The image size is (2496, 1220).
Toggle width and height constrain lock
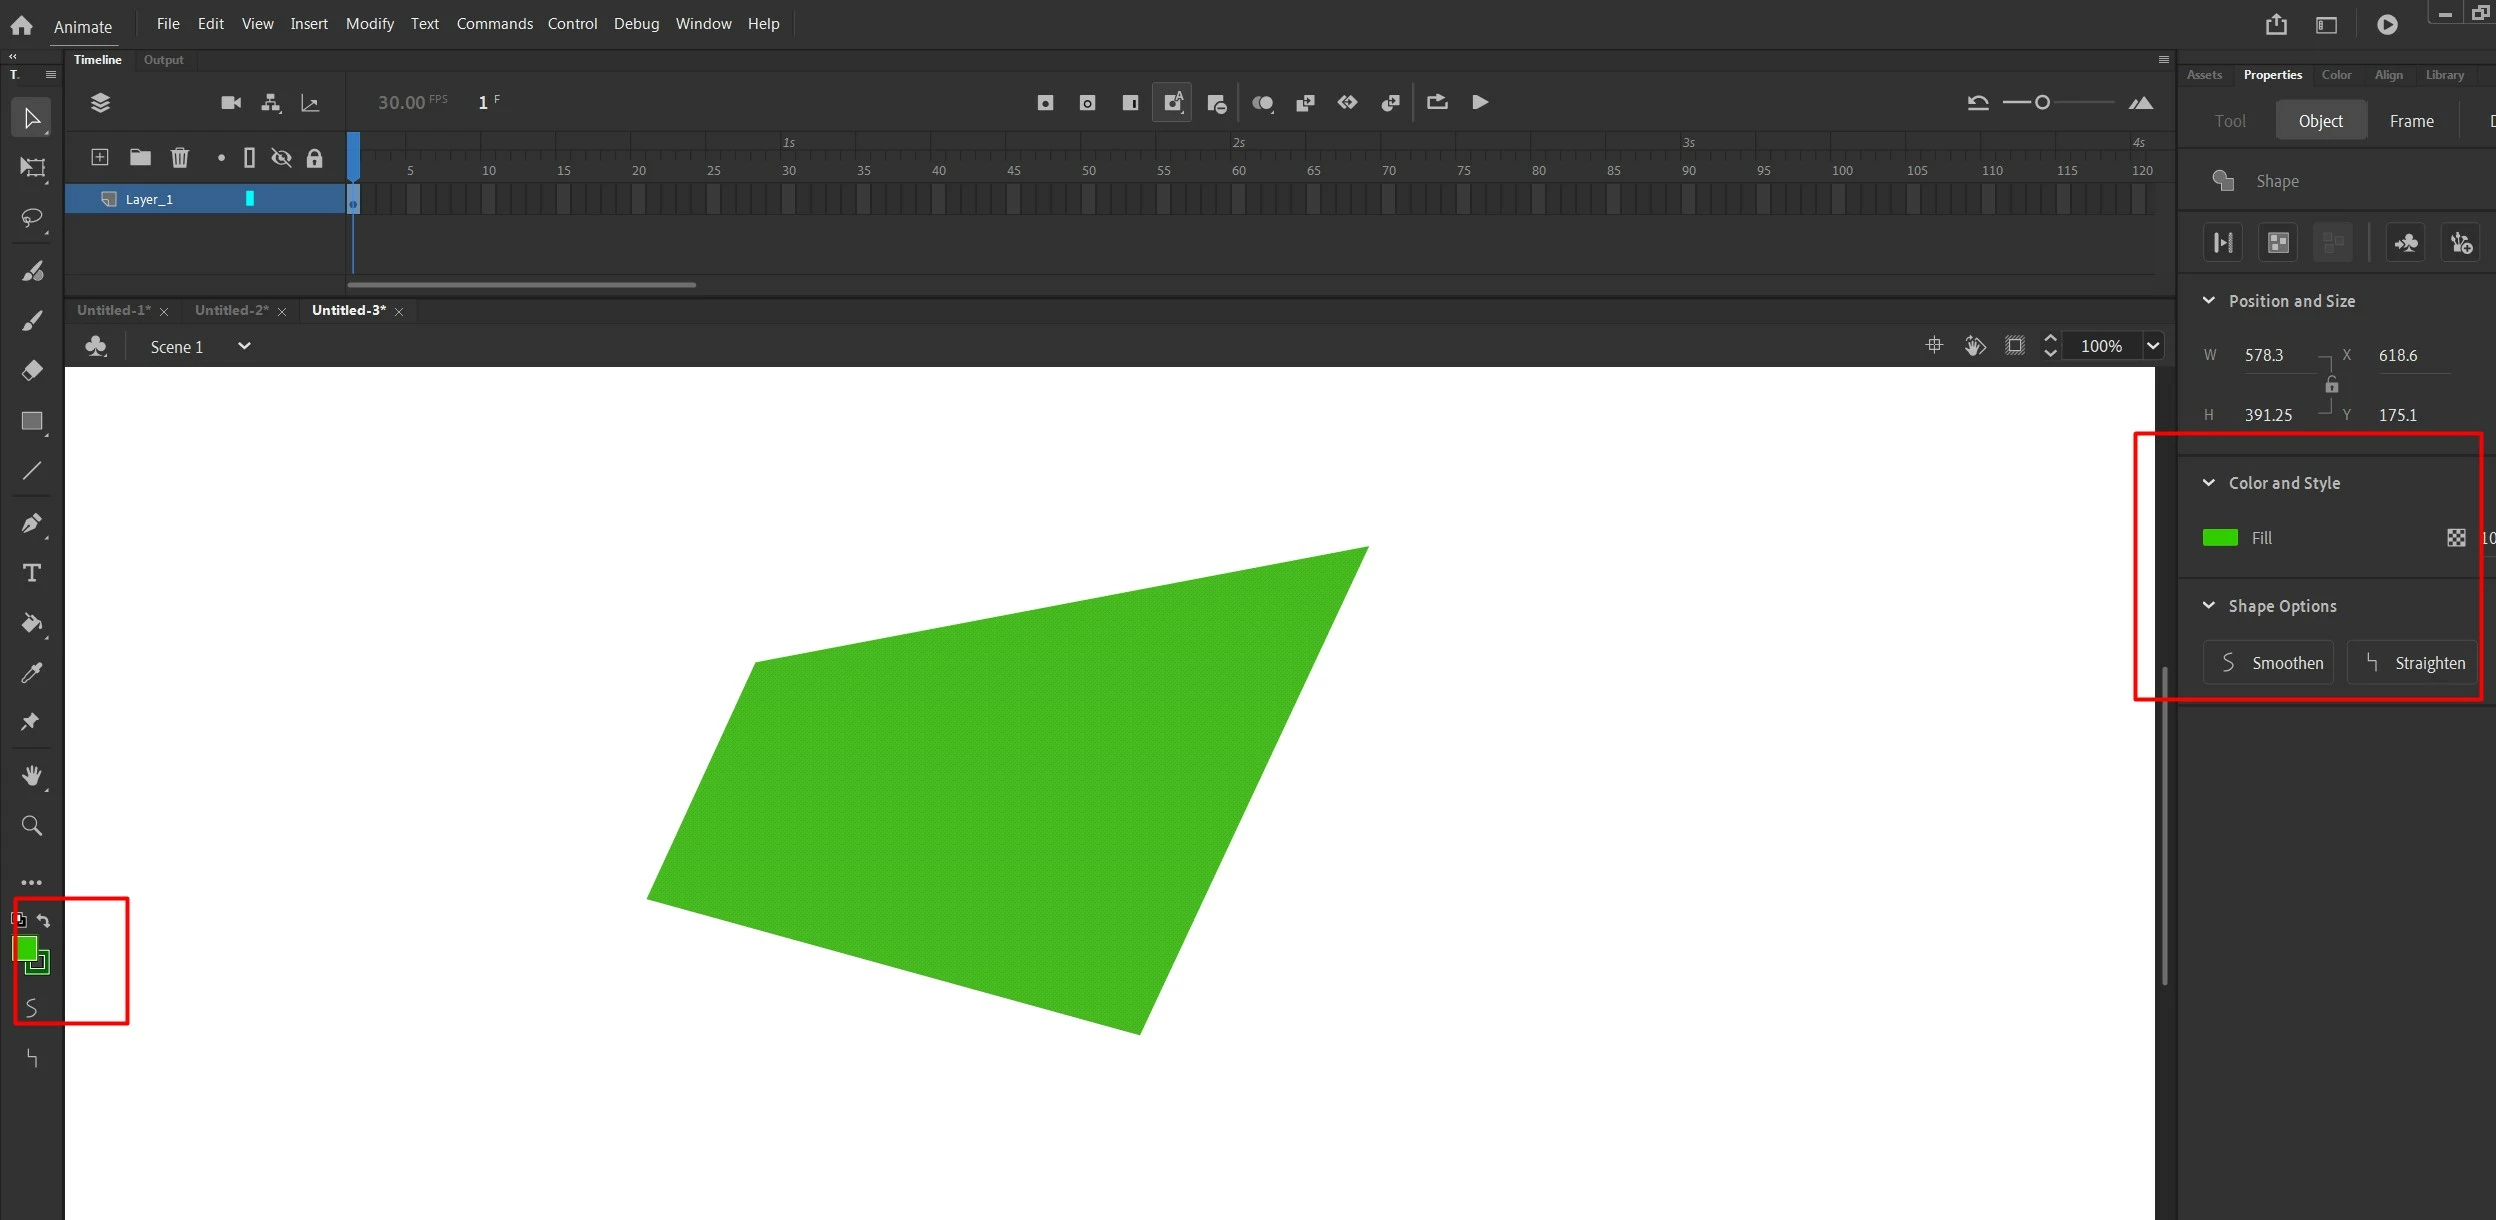click(x=2331, y=385)
